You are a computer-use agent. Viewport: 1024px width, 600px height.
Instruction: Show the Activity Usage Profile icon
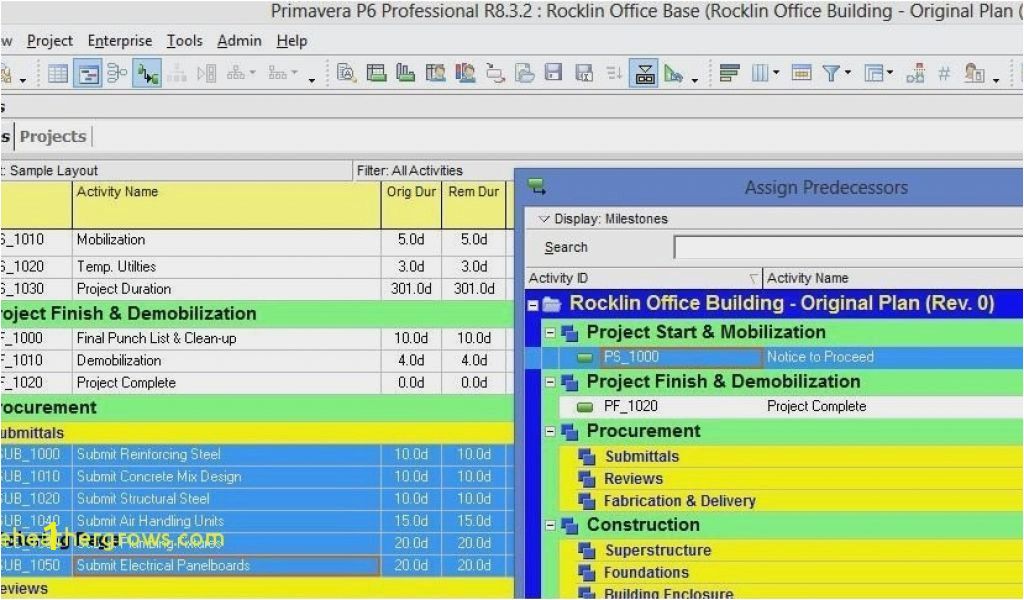point(406,73)
